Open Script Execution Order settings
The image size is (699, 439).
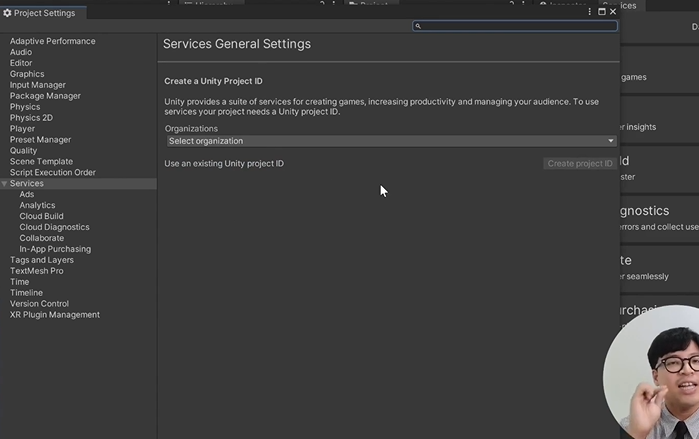tap(53, 172)
